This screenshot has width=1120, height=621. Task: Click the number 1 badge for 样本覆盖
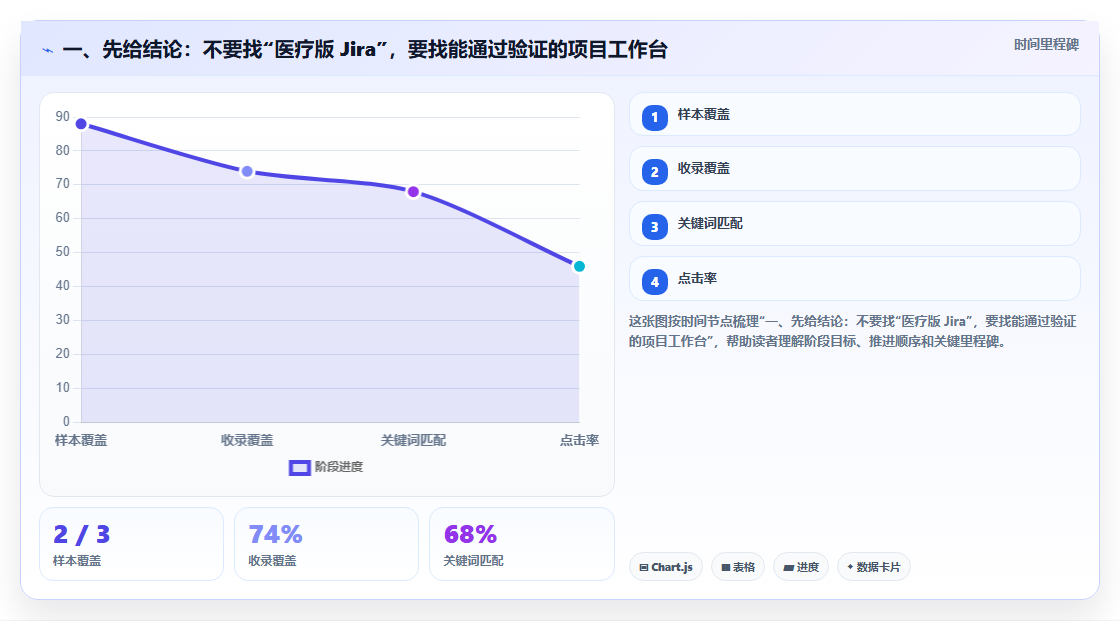click(x=654, y=117)
